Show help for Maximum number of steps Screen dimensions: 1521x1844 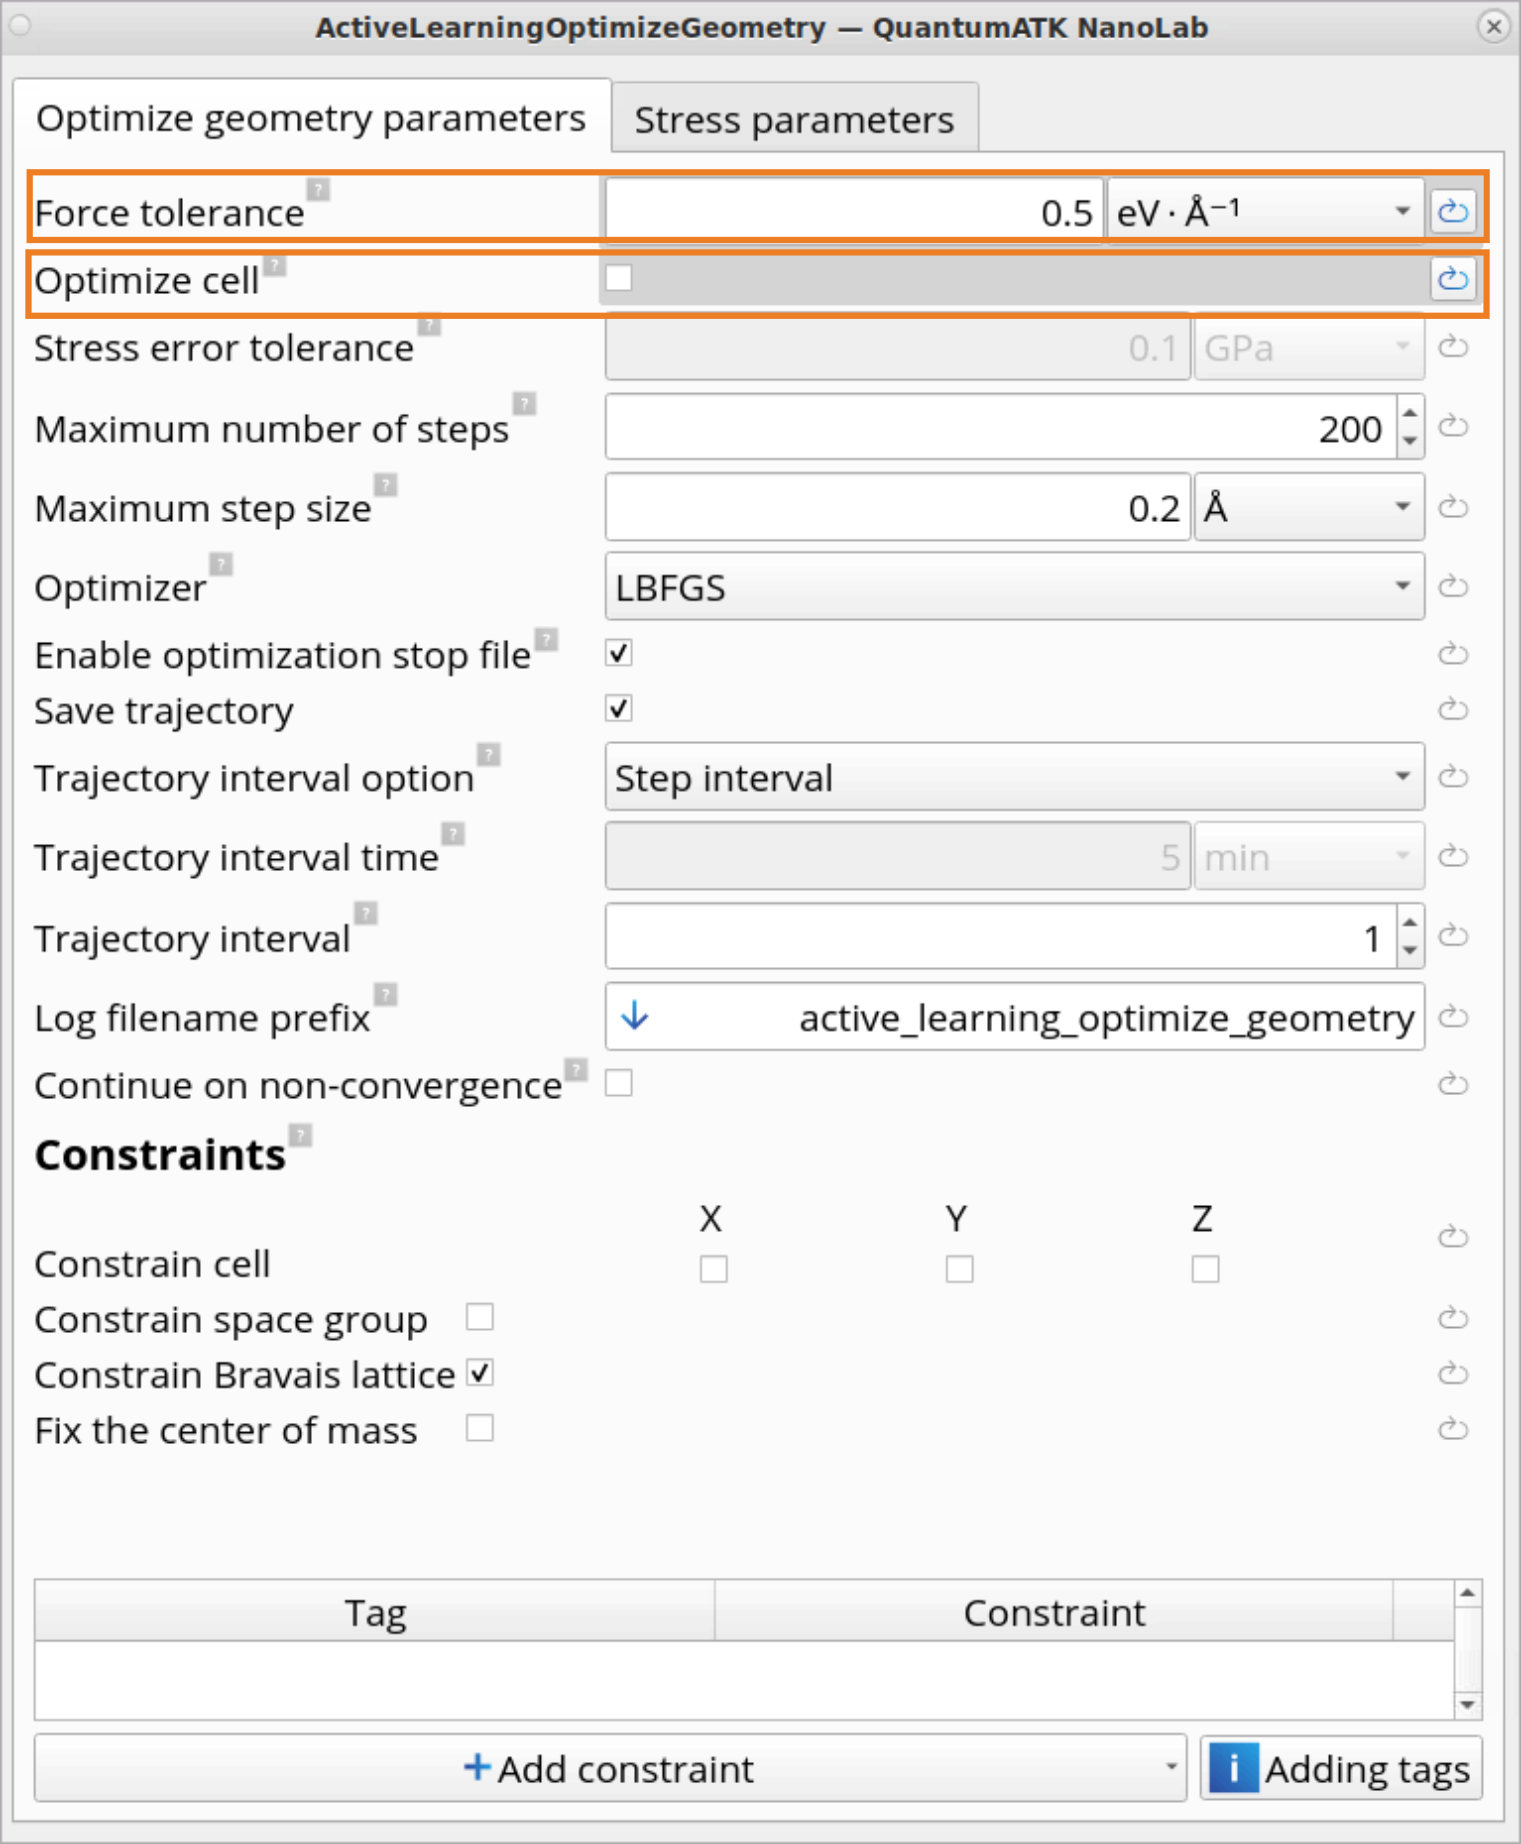[x=524, y=403]
